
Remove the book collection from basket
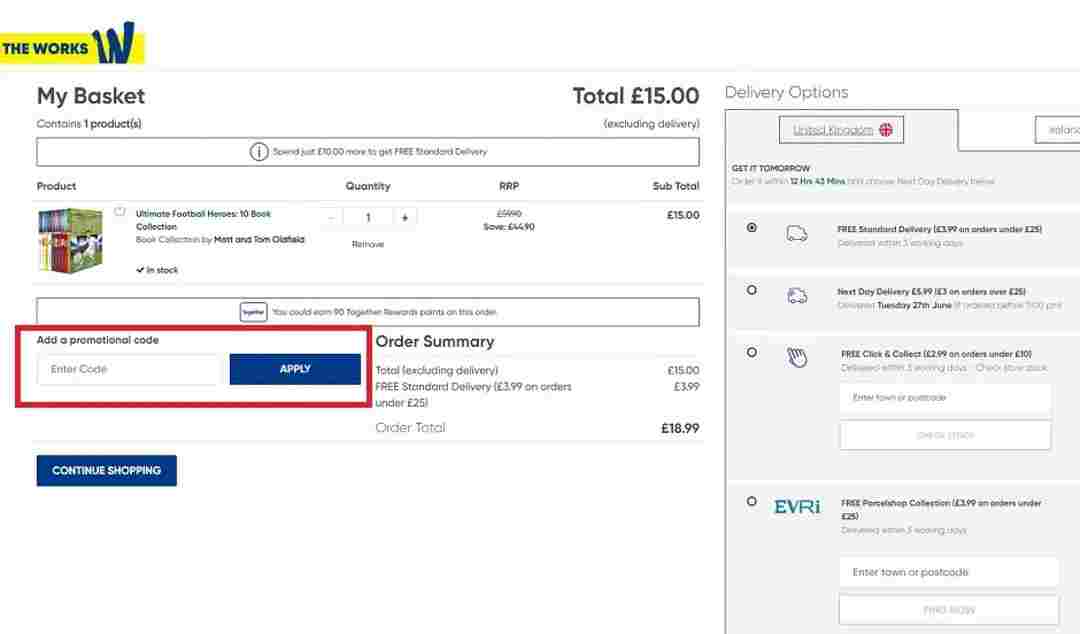point(368,244)
